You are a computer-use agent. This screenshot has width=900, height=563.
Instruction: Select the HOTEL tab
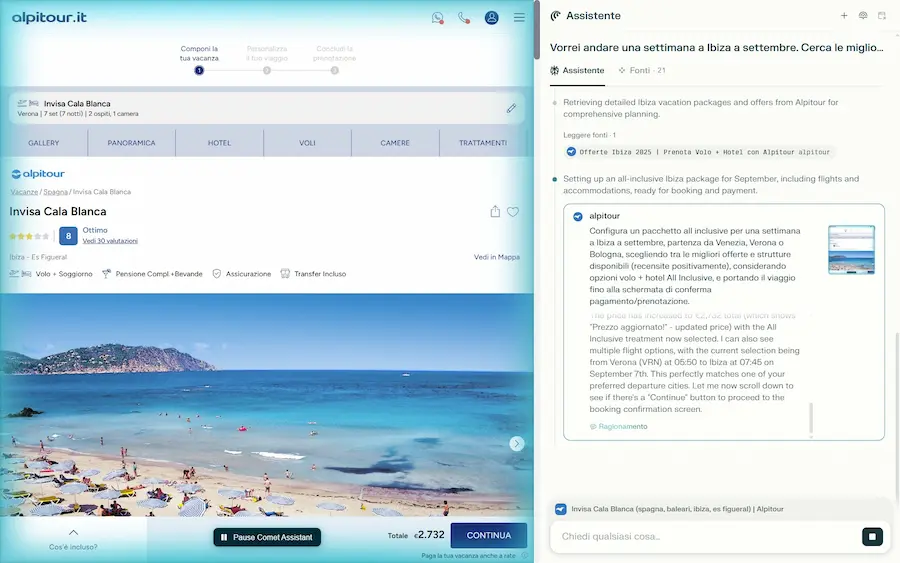tap(219, 143)
